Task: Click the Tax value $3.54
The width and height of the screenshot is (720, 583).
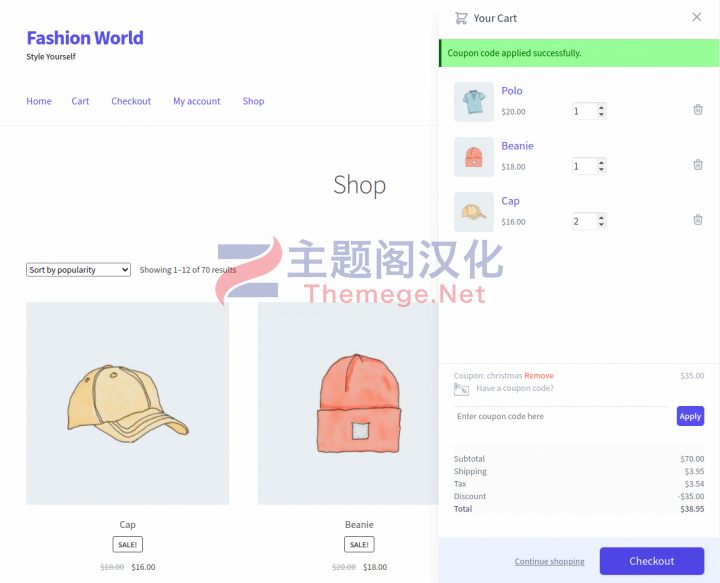Action: tap(694, 484)
